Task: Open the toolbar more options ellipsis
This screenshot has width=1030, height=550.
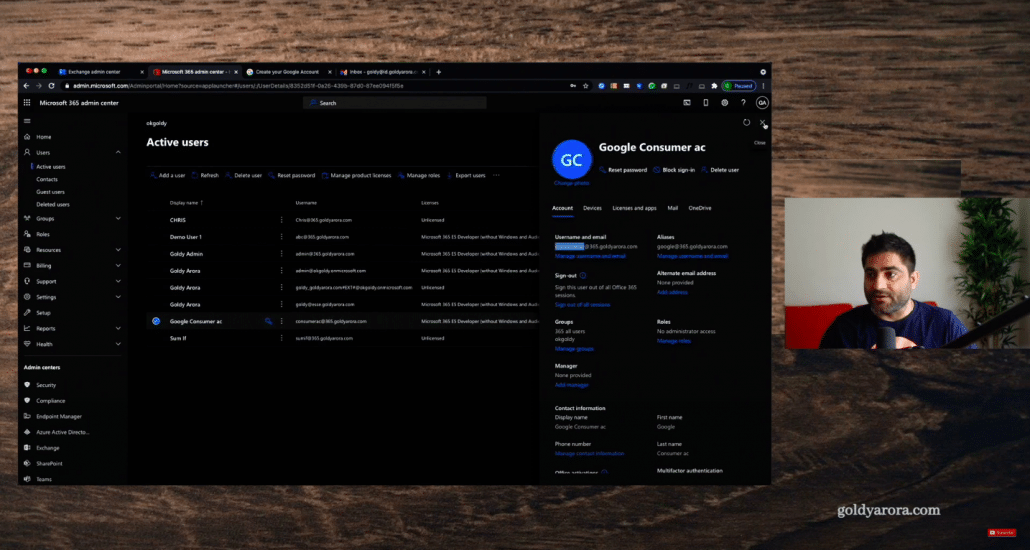Action: pos(496,175)
